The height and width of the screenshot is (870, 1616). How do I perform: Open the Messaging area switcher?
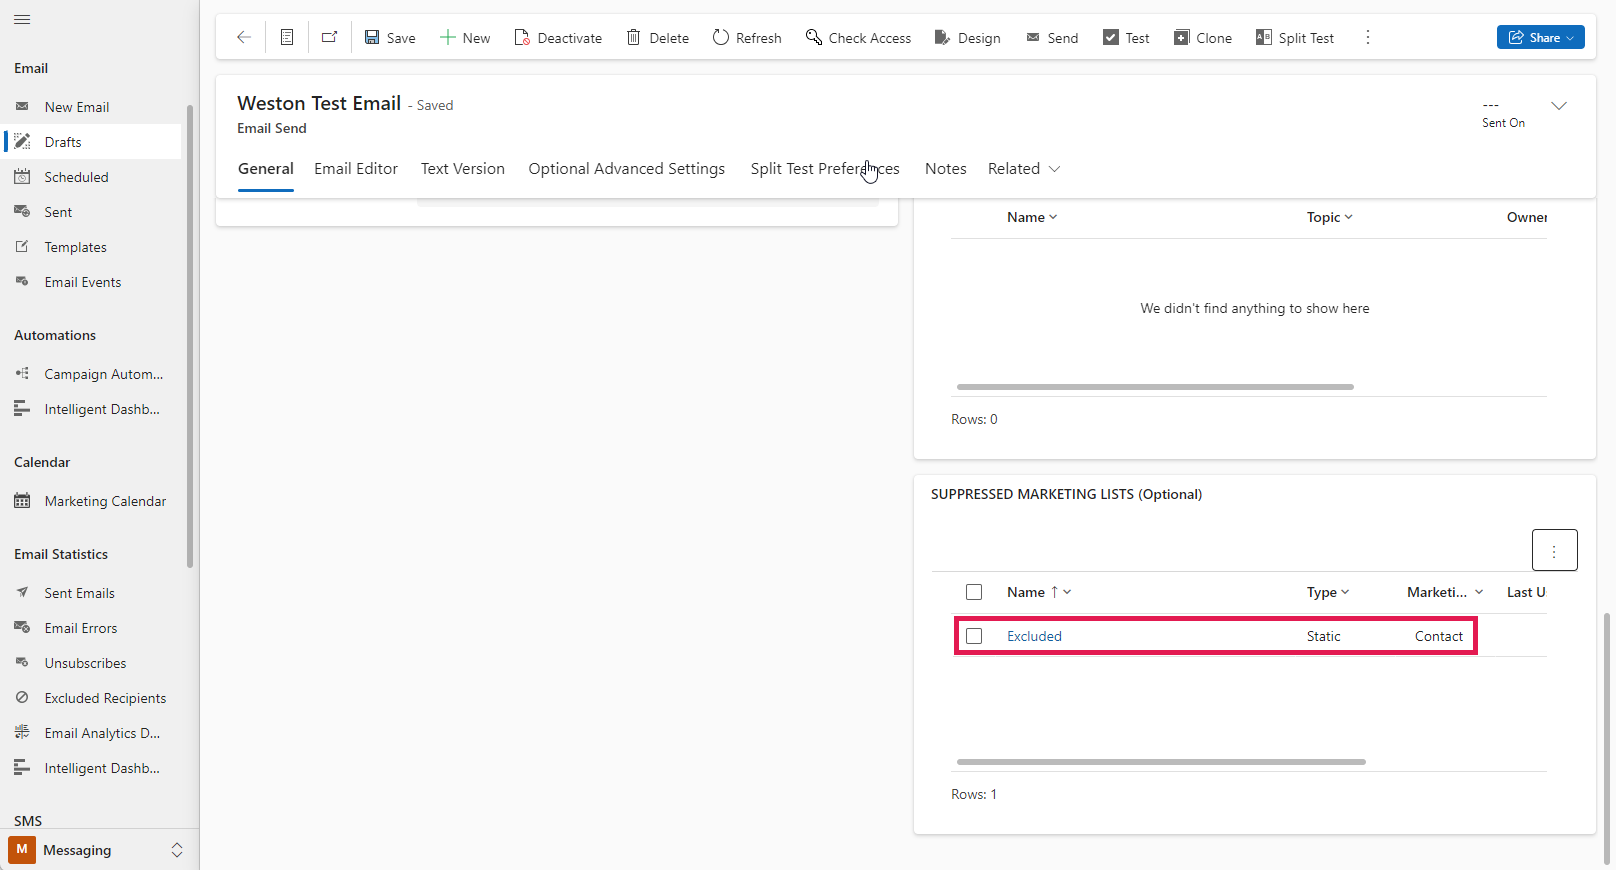(x=99, y=850)
